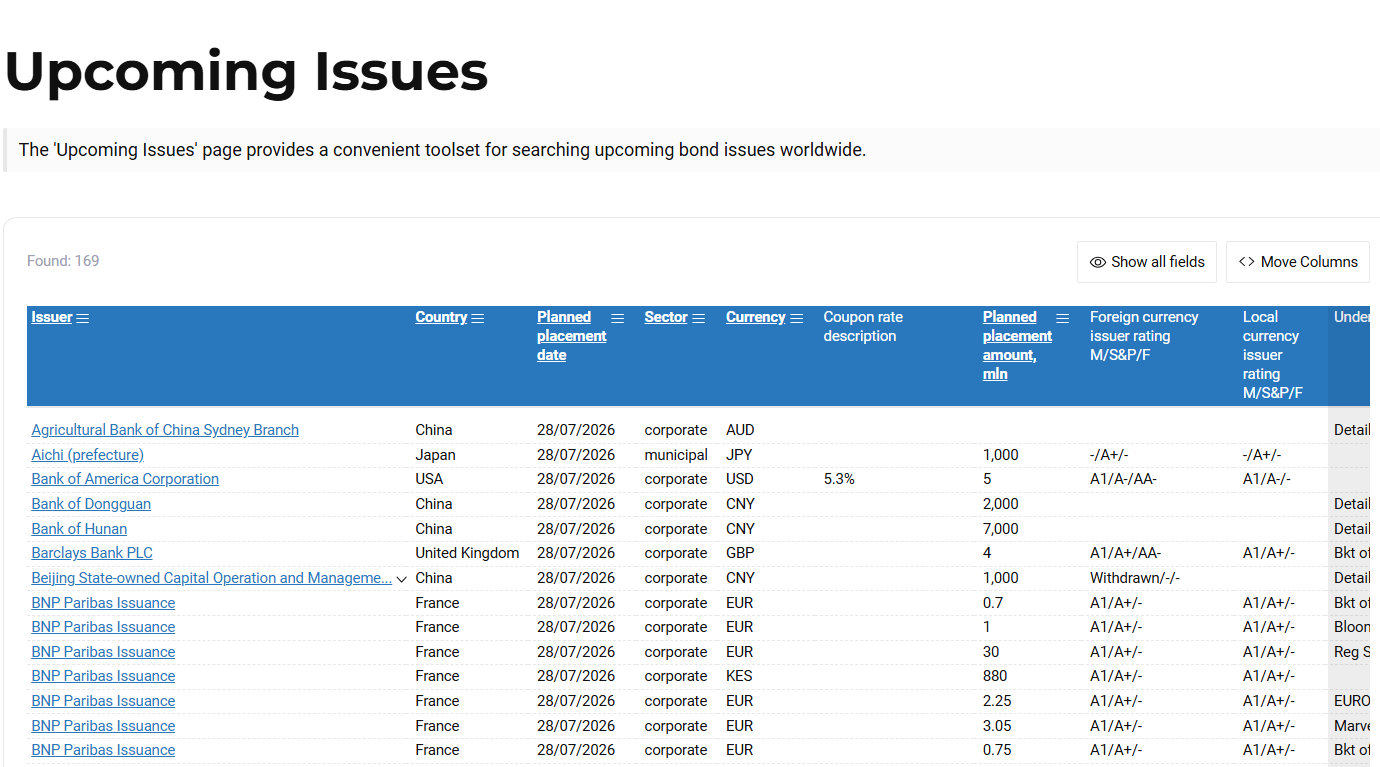
Task: Open BNP Paribas Issuance link with amount 0.75
Action: point(103,750)
